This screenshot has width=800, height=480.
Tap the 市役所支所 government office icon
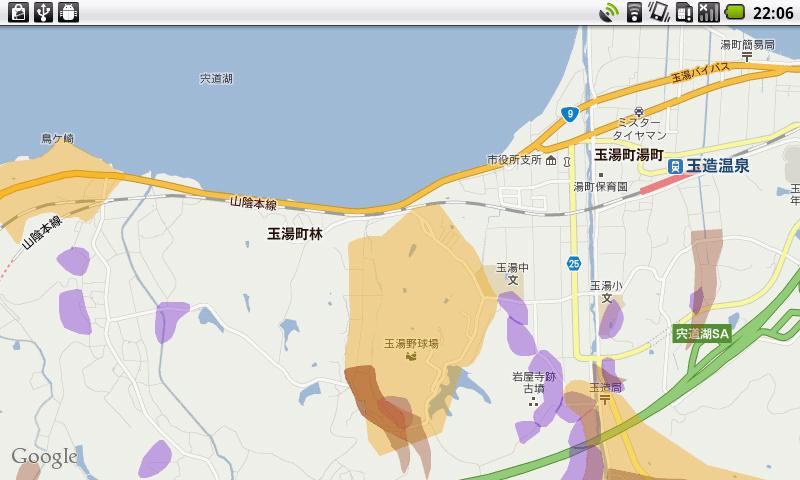click(x=551, y=161)
